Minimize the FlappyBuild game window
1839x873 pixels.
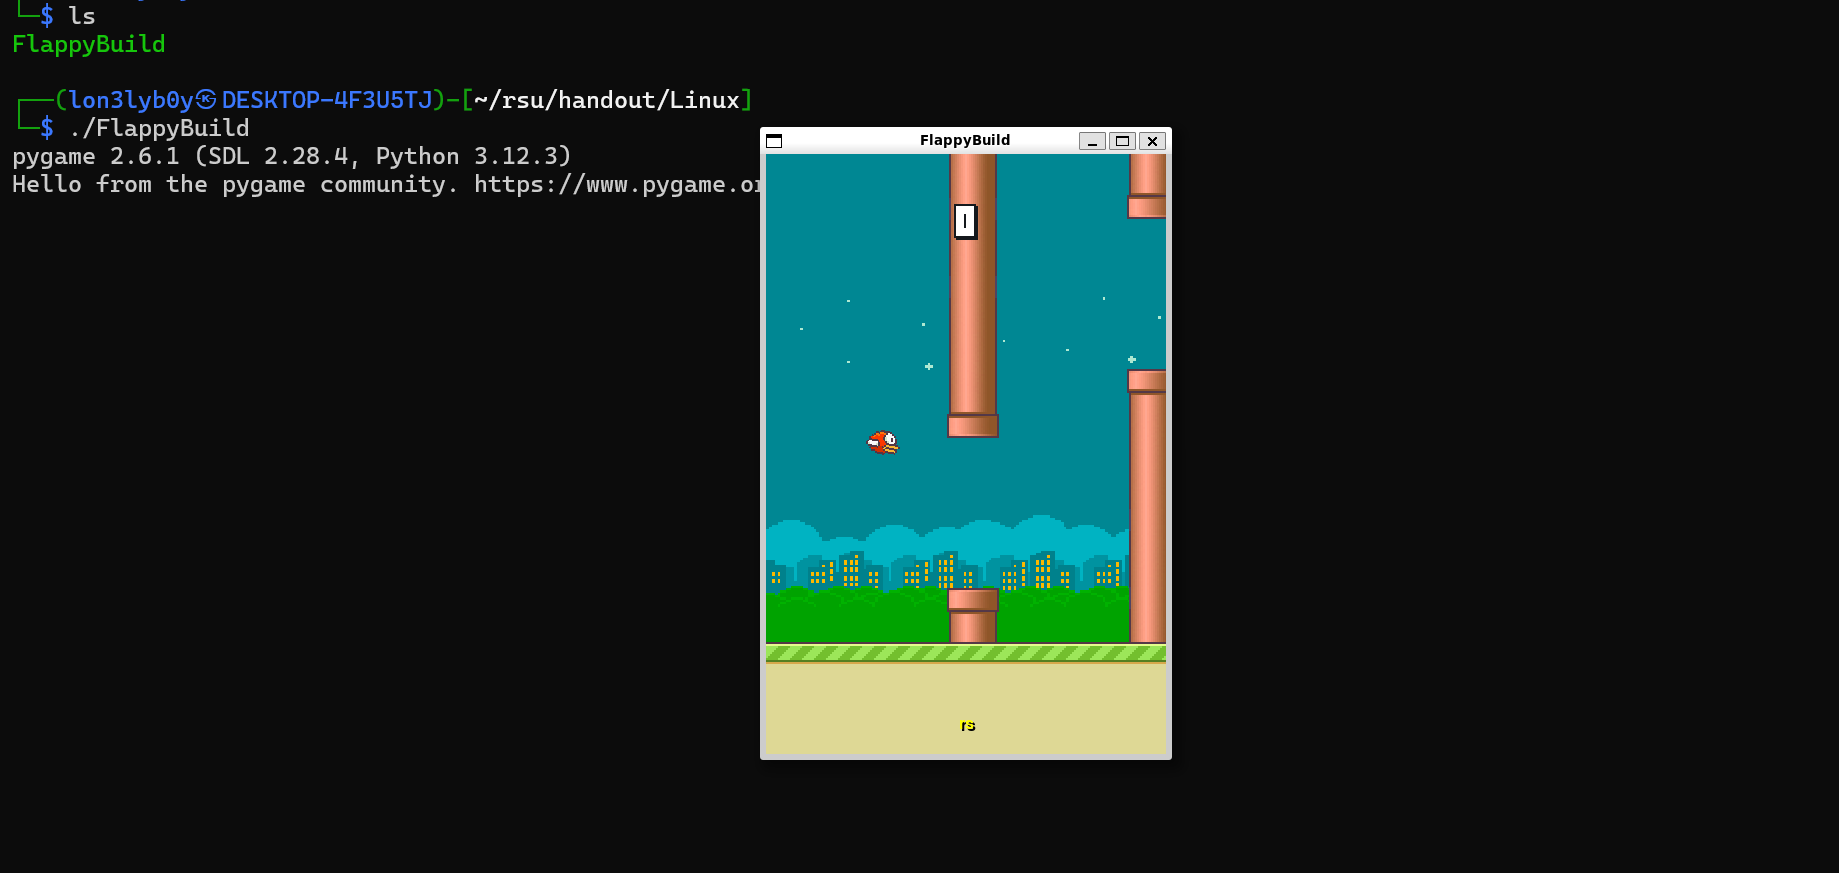click(x=1092, y=141)
